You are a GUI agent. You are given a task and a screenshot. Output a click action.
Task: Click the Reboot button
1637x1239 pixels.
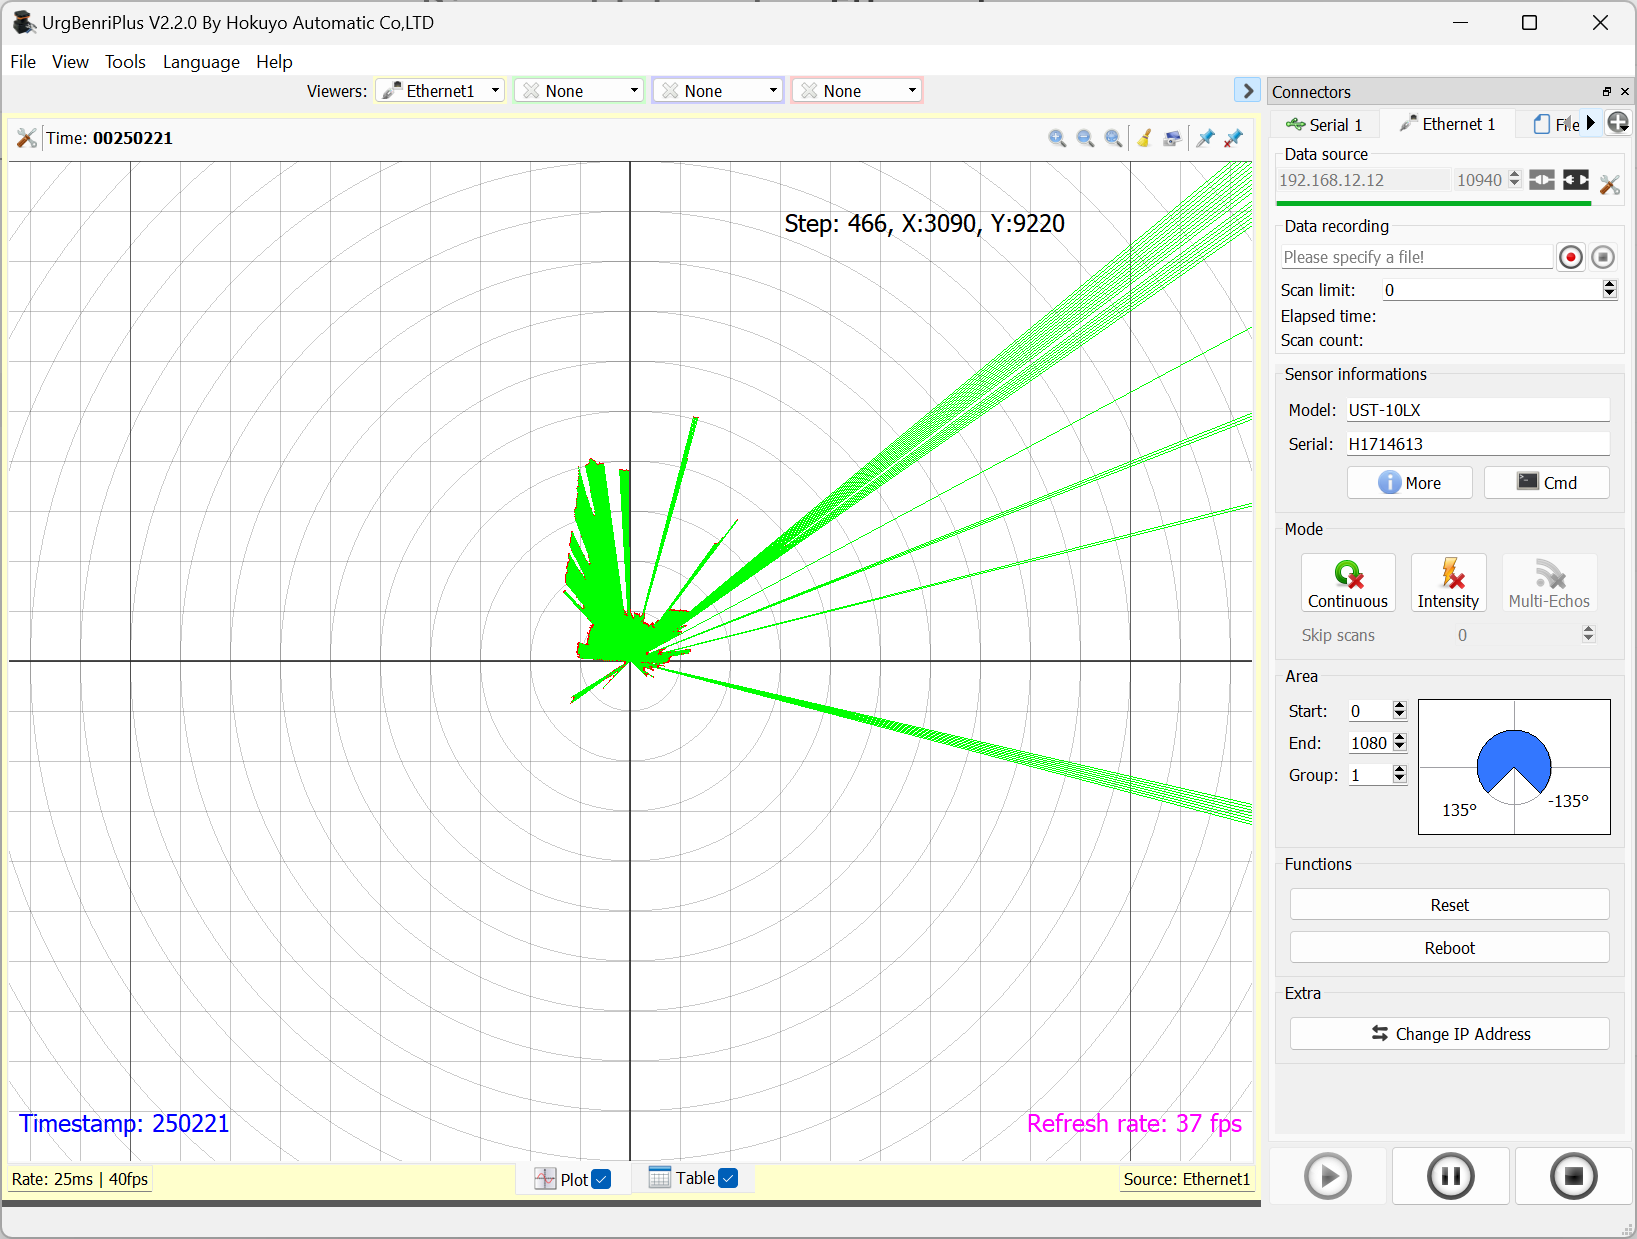coord(1448,948)
